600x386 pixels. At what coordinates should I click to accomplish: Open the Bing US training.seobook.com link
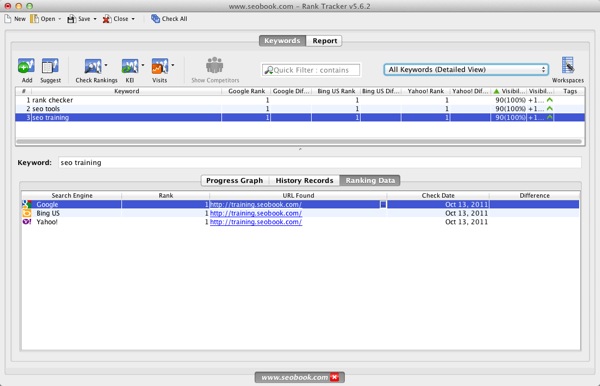256,213
